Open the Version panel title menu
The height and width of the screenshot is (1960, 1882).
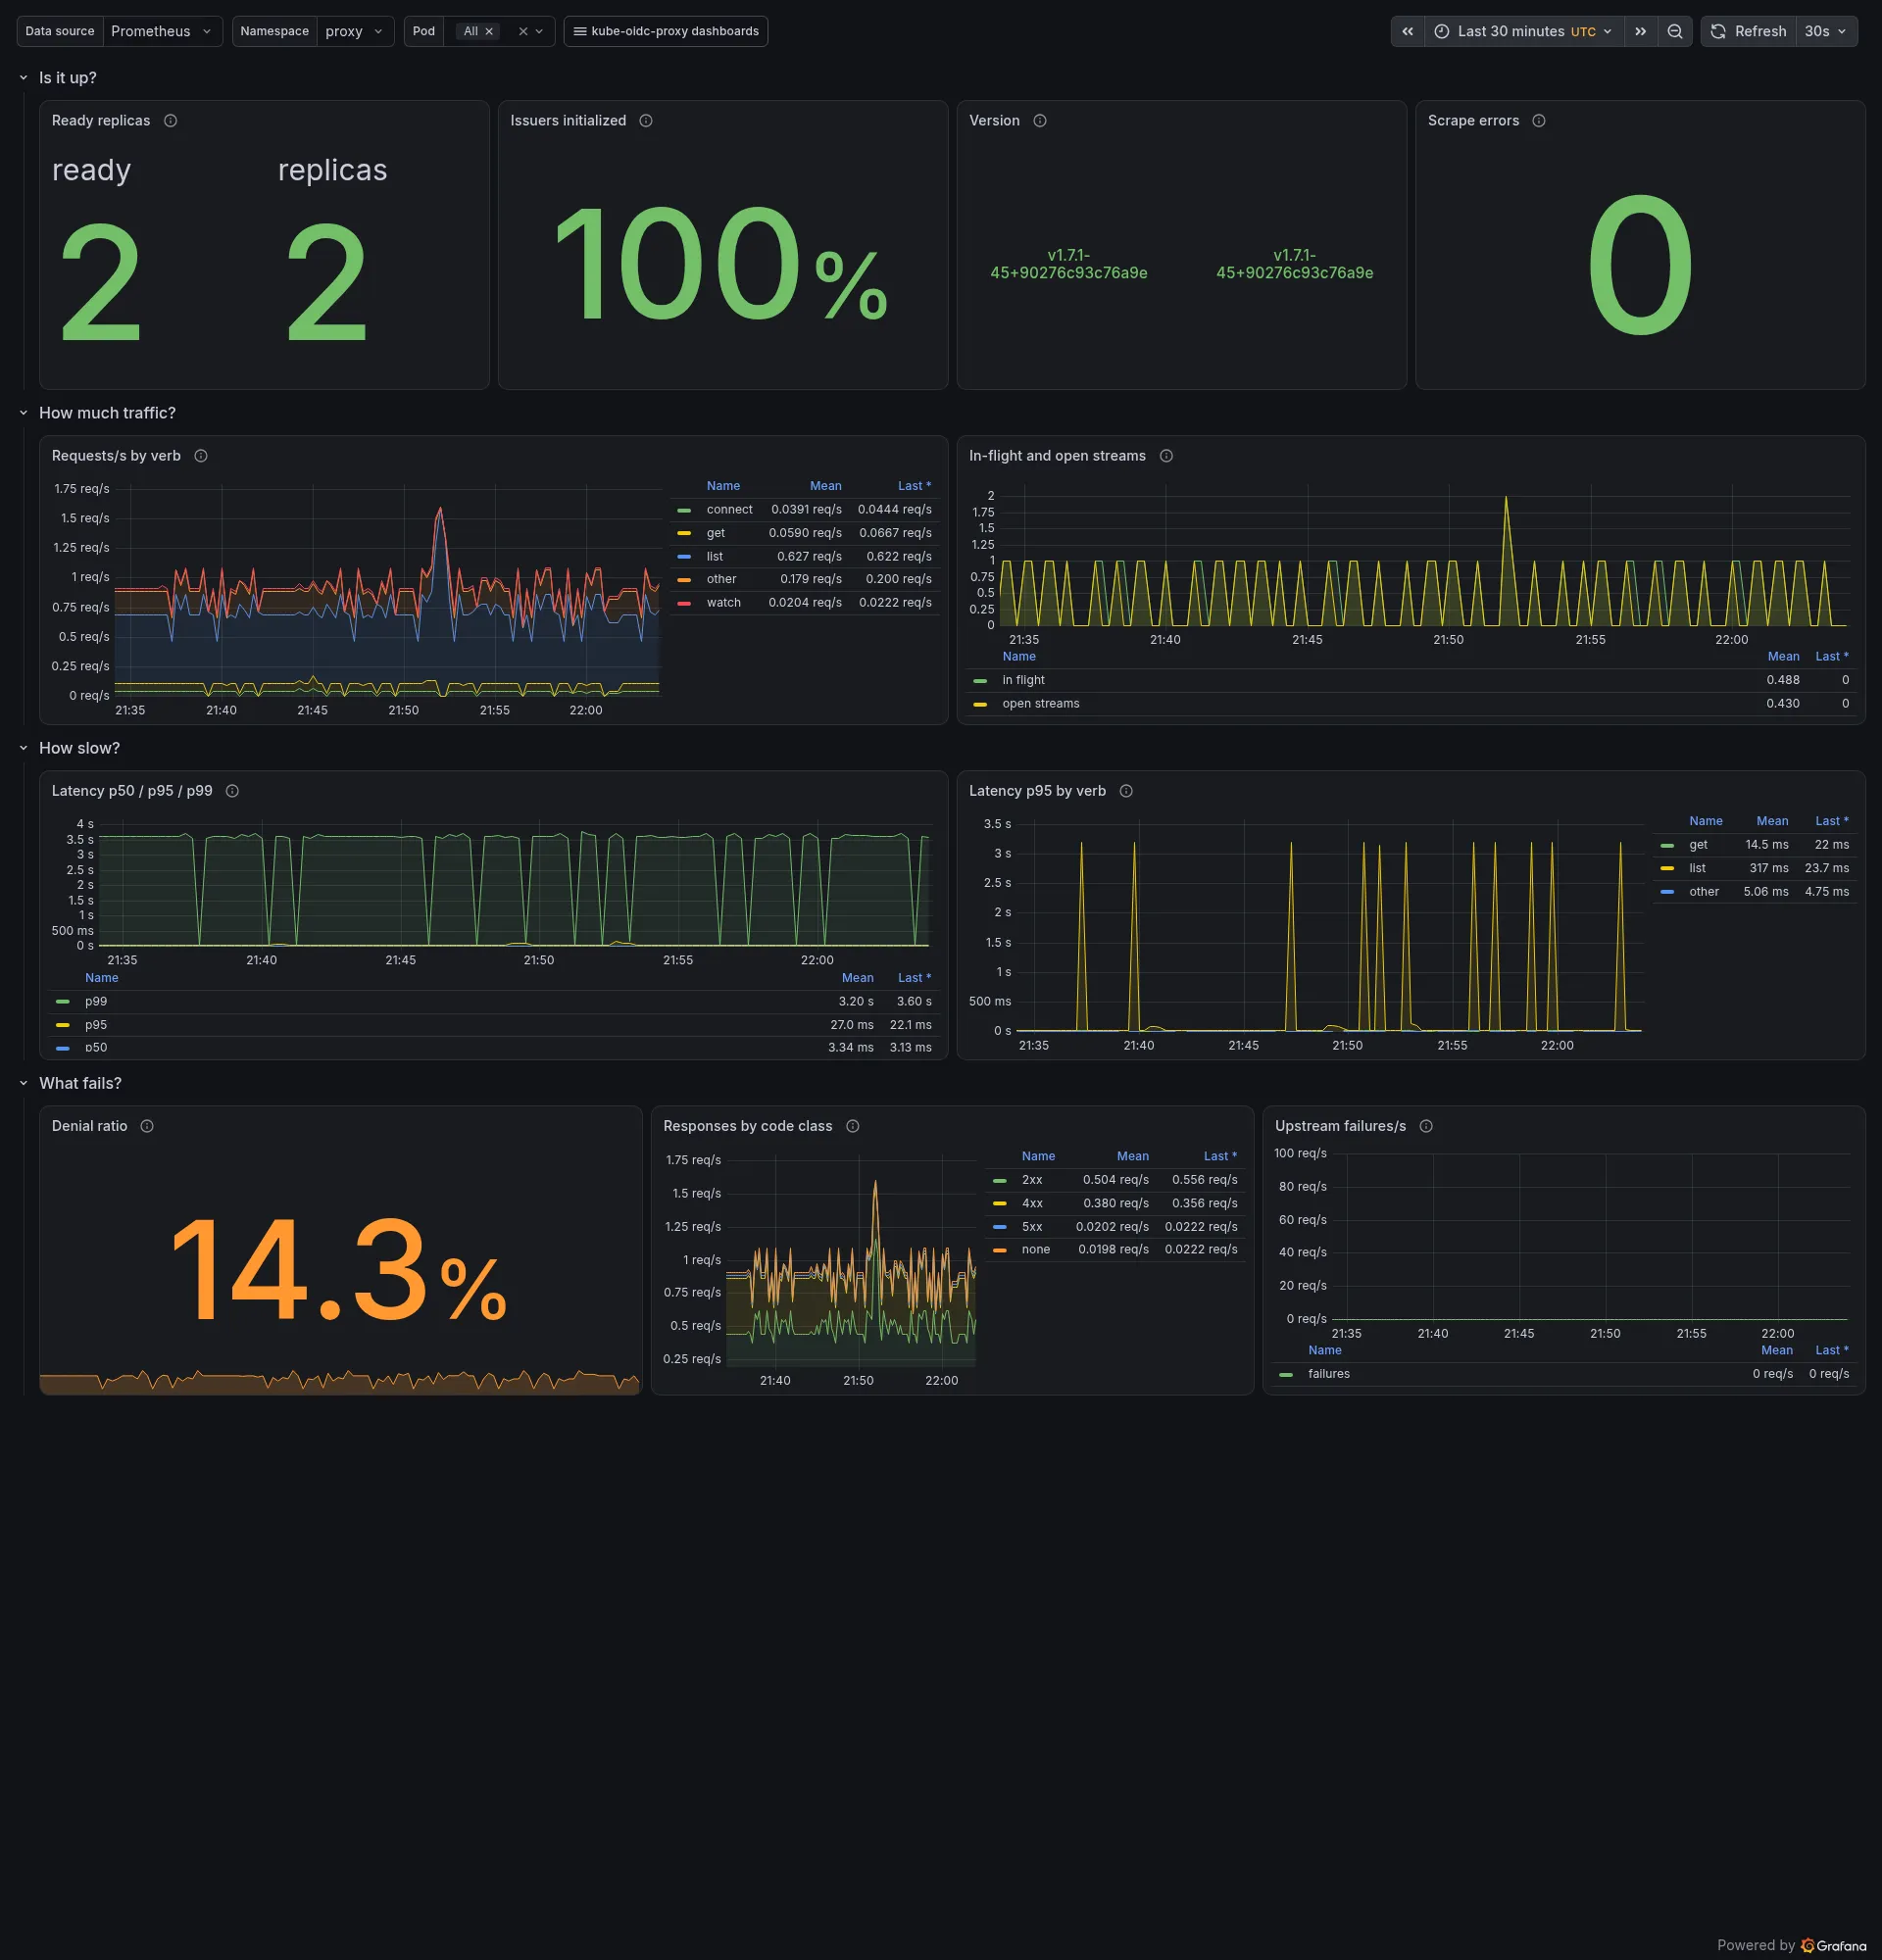coord(994,121)
